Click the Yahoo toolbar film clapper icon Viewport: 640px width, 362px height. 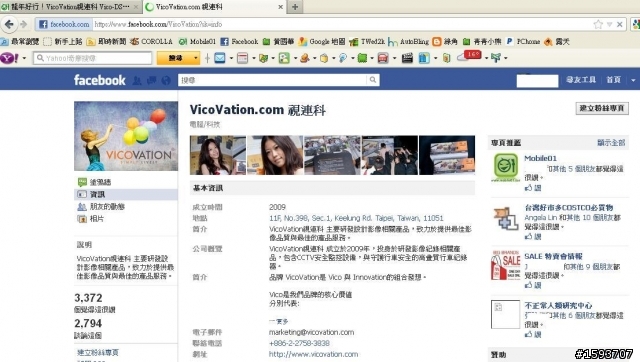click(x=407, y=58)
